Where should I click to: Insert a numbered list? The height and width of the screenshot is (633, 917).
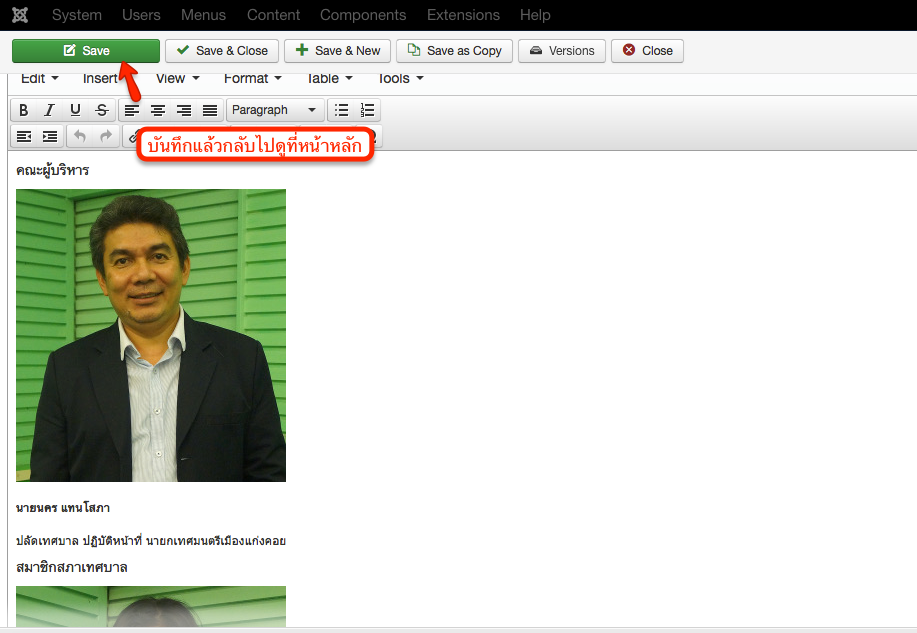367,110
